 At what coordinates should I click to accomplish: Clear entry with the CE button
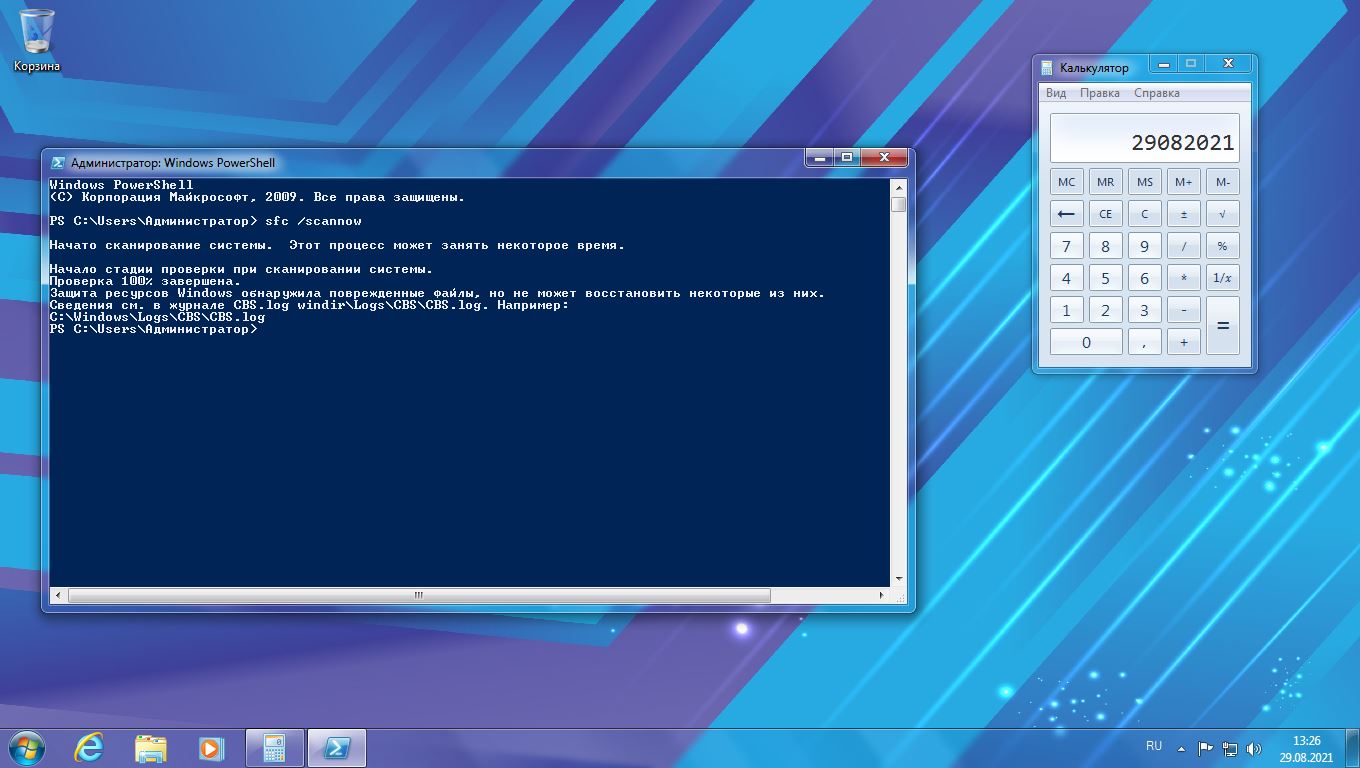pos(1105,214)
